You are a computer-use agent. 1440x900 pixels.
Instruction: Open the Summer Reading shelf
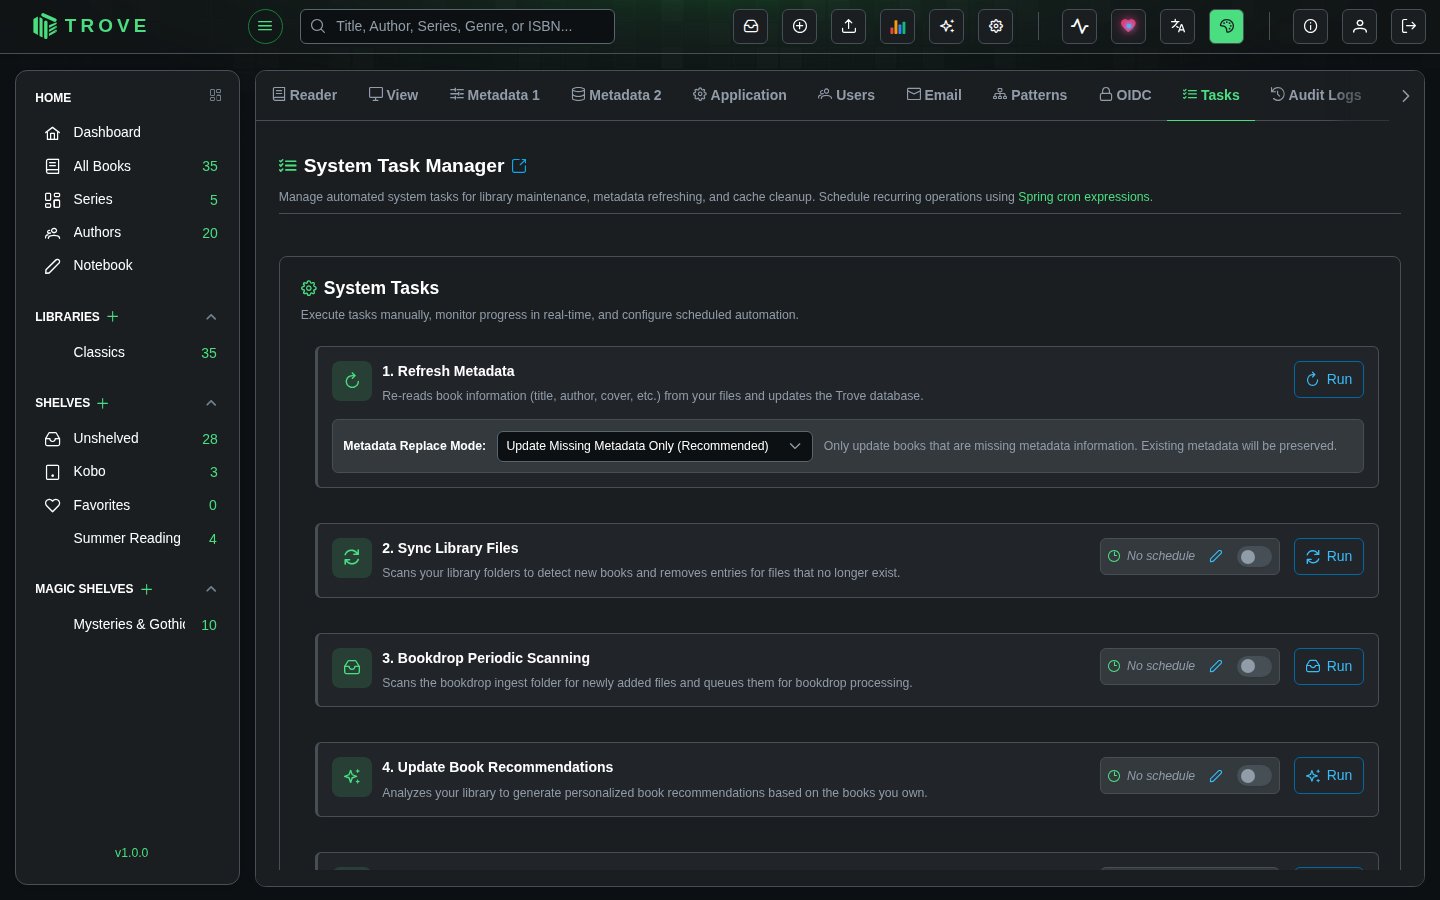click(127, 538)
